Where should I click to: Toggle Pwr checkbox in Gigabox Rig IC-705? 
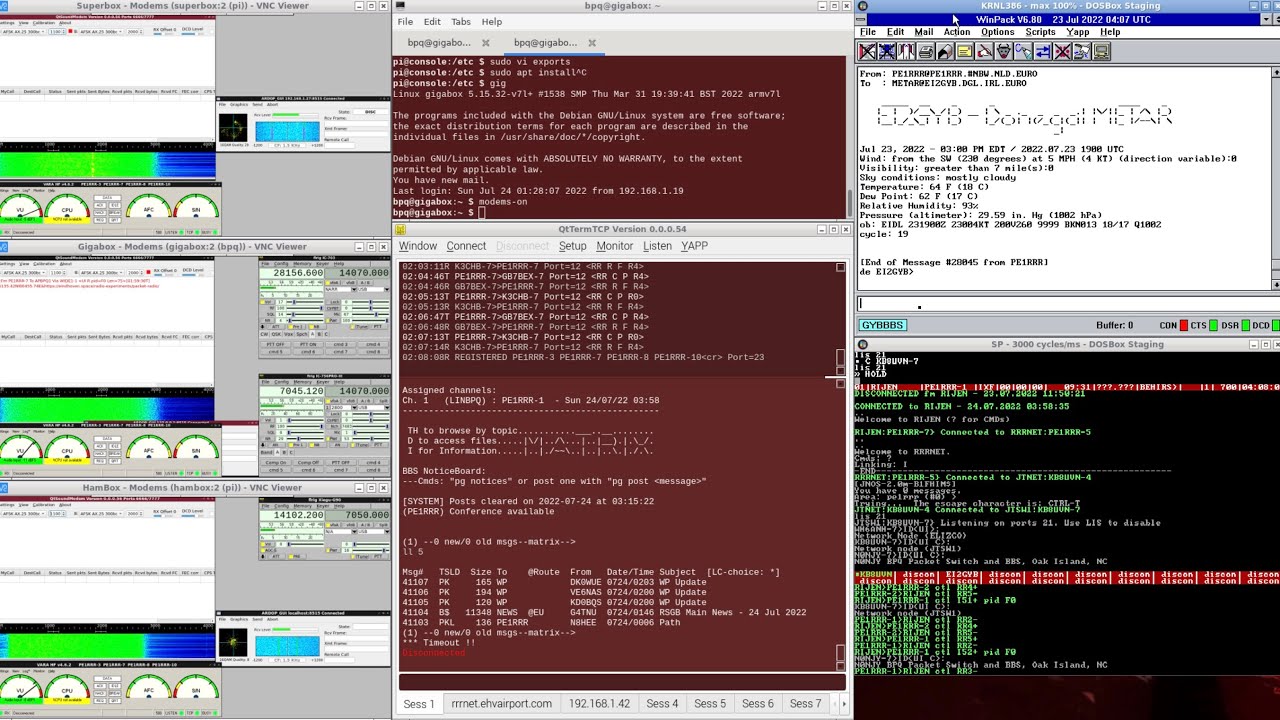click(332, 320)
